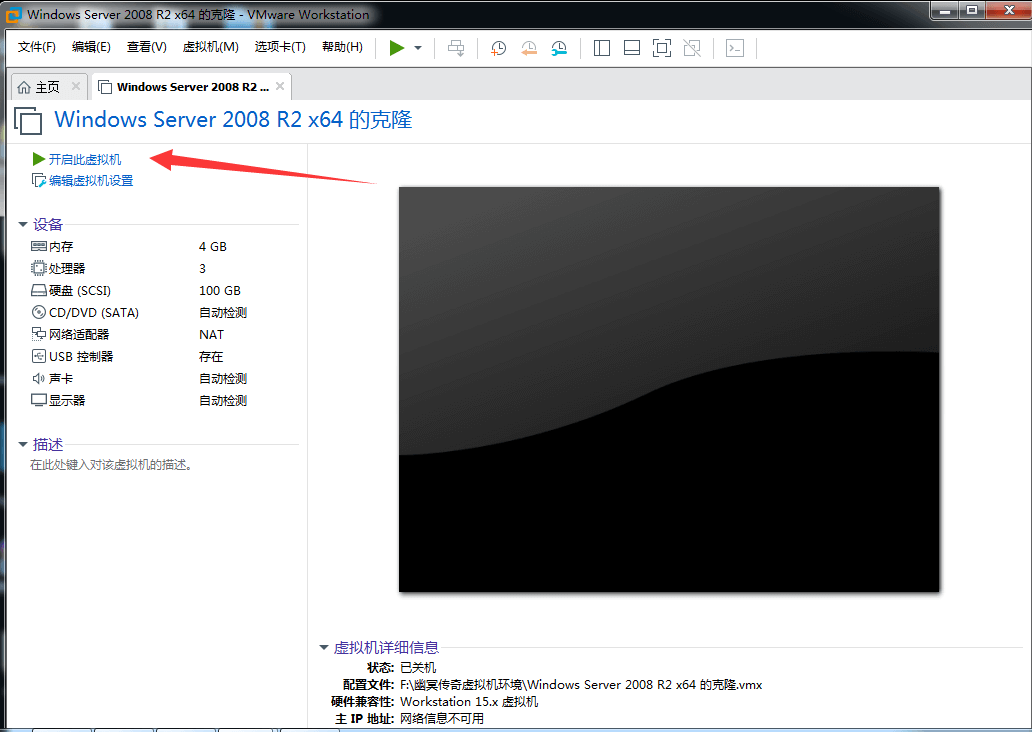Click the processor count value 3
This screenshot has height=732, width=1032.
pyautogui.click(x=203, y=269)
